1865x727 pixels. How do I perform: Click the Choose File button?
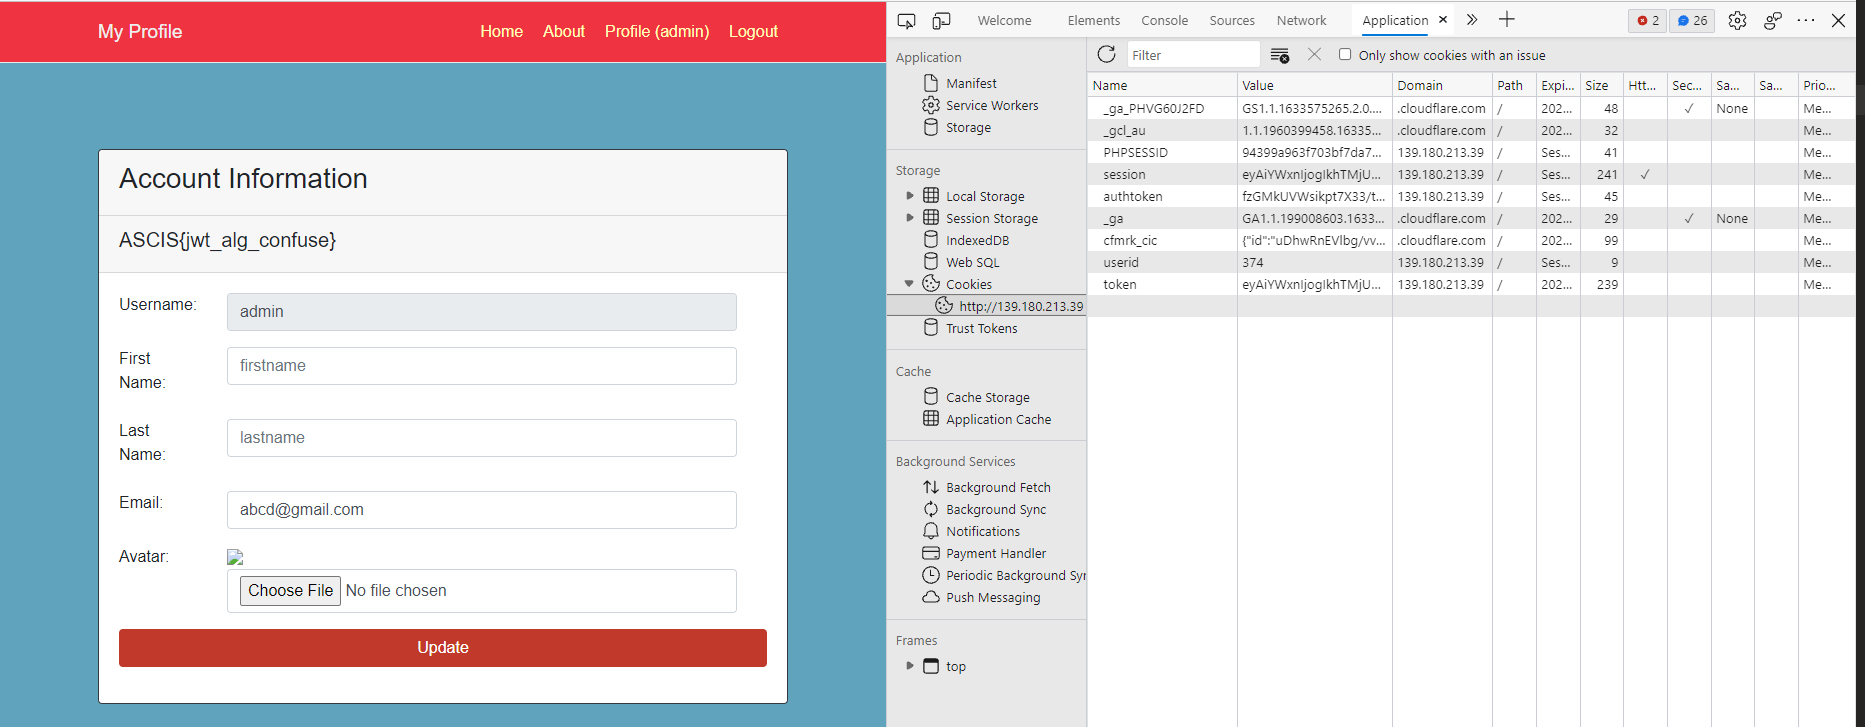[290, 590]
